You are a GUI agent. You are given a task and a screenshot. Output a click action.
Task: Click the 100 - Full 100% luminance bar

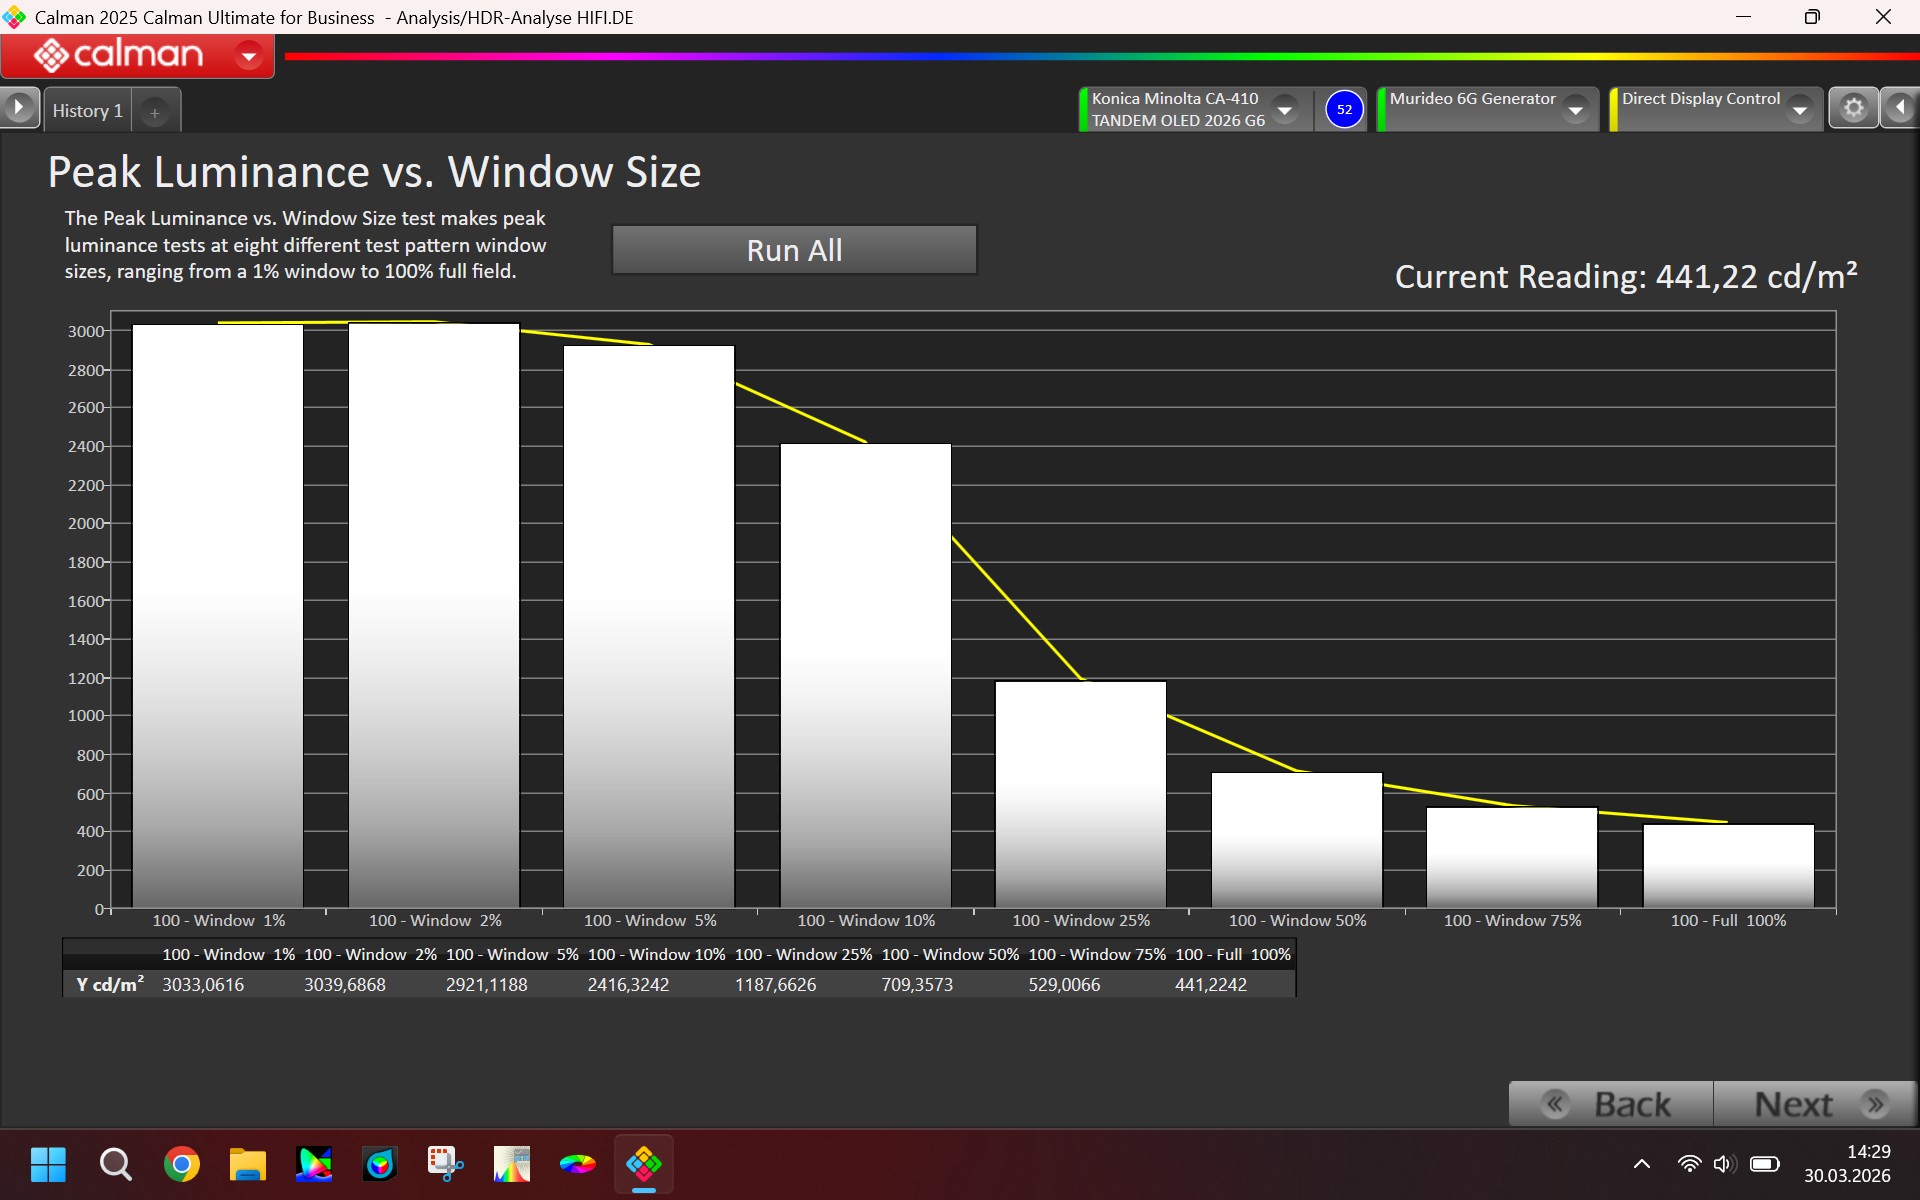pos(1728,865)
